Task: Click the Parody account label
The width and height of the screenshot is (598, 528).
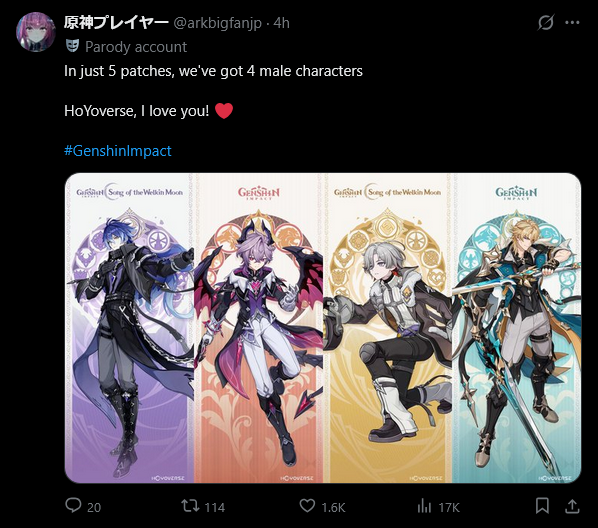Action: point(136,47)
